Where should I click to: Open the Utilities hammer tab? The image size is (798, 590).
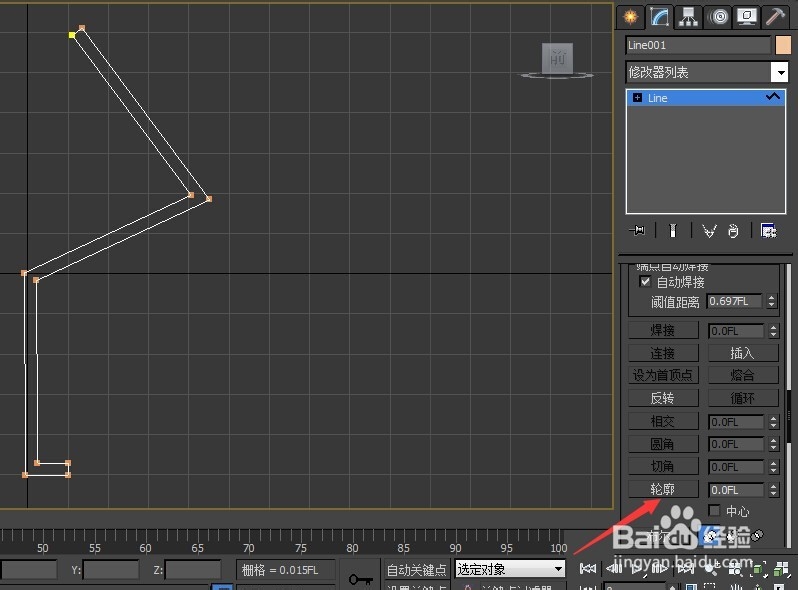[x=775, y=17]
